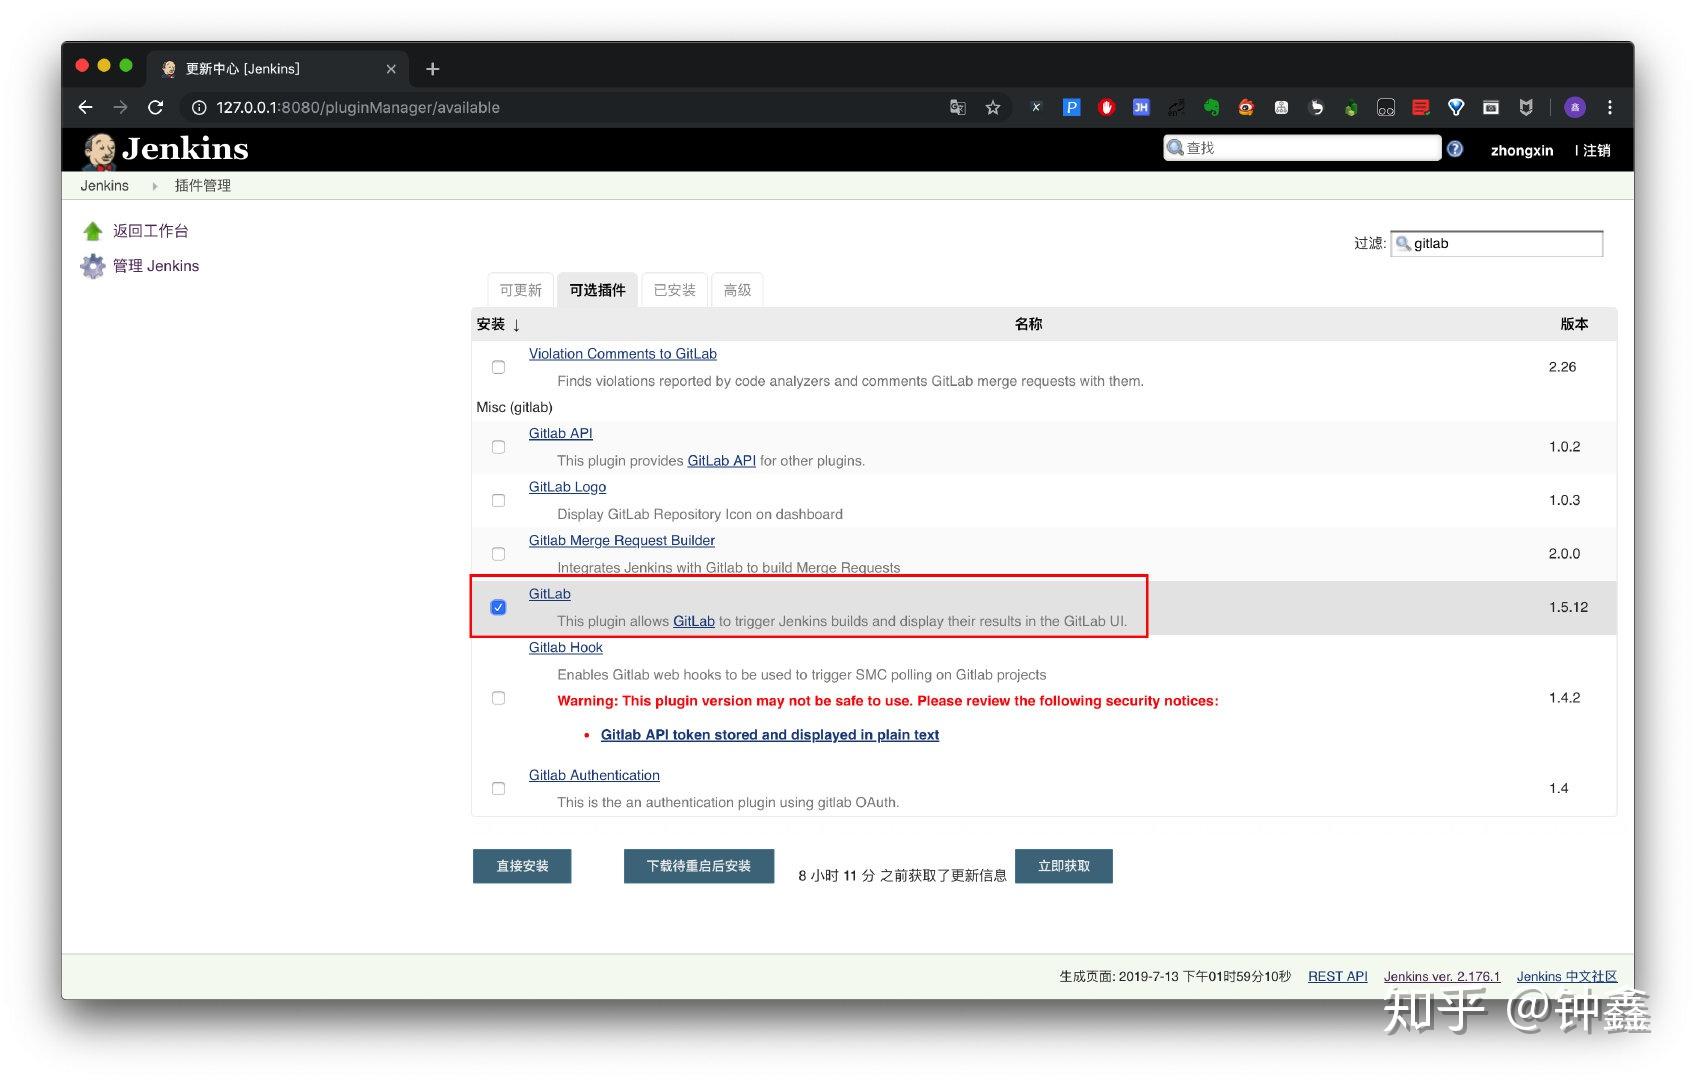Image resolution: width=1695 pixels, height=1080 pixels.
Task: Switch to the 已安装 tab
Action: click(x=674, y=290)
